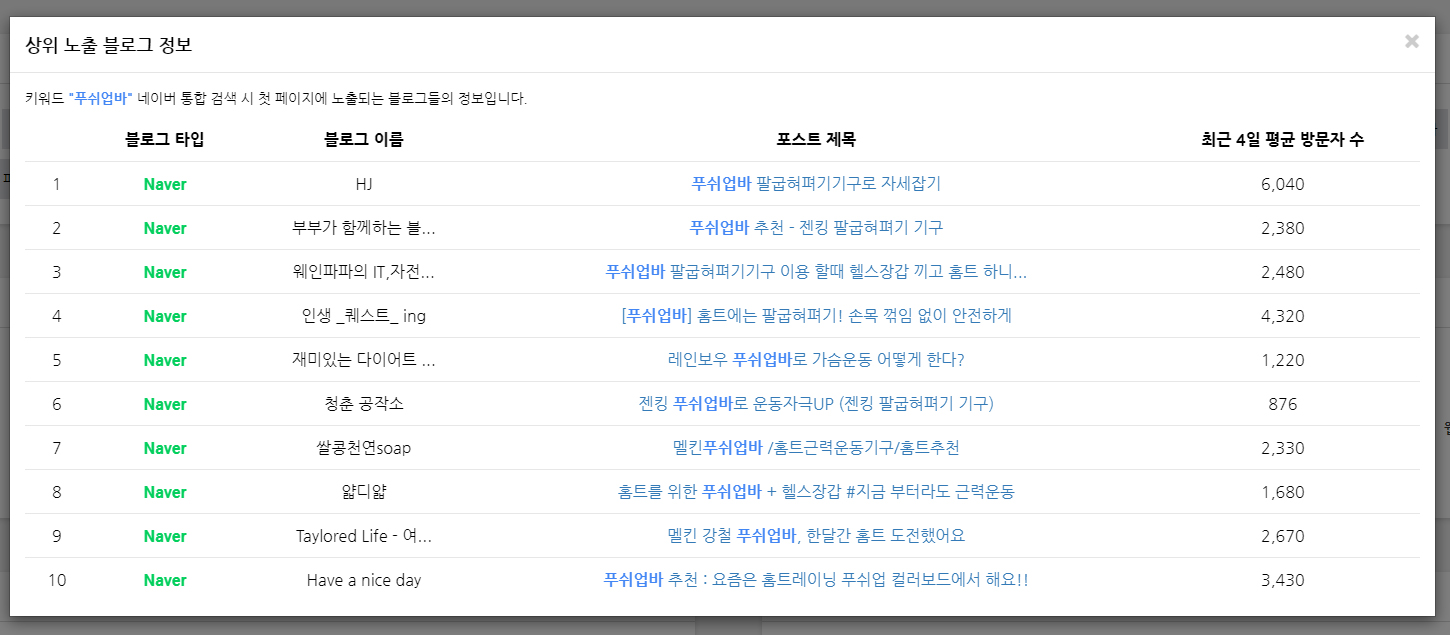The height and width of the screenshot is (635, 1450).
Task: Open post '젠킹 푸쉬업바로 운동자극UP'
Action: (816, 404)
